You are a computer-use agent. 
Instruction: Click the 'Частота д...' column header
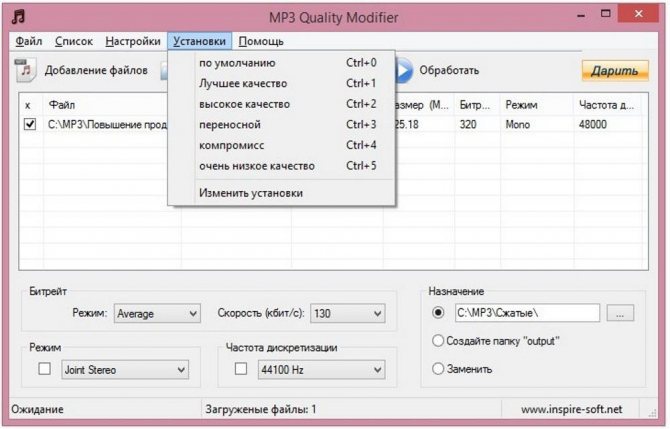(x=607, y=105)
